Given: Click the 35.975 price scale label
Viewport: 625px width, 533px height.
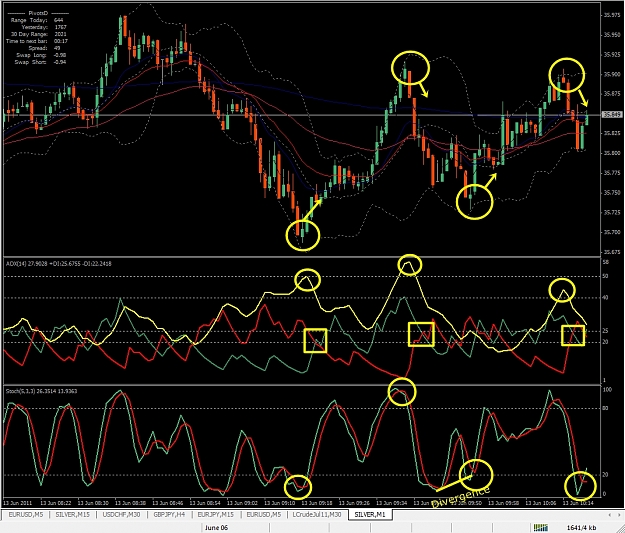Looking at the screenshot, I should [611, 15].
